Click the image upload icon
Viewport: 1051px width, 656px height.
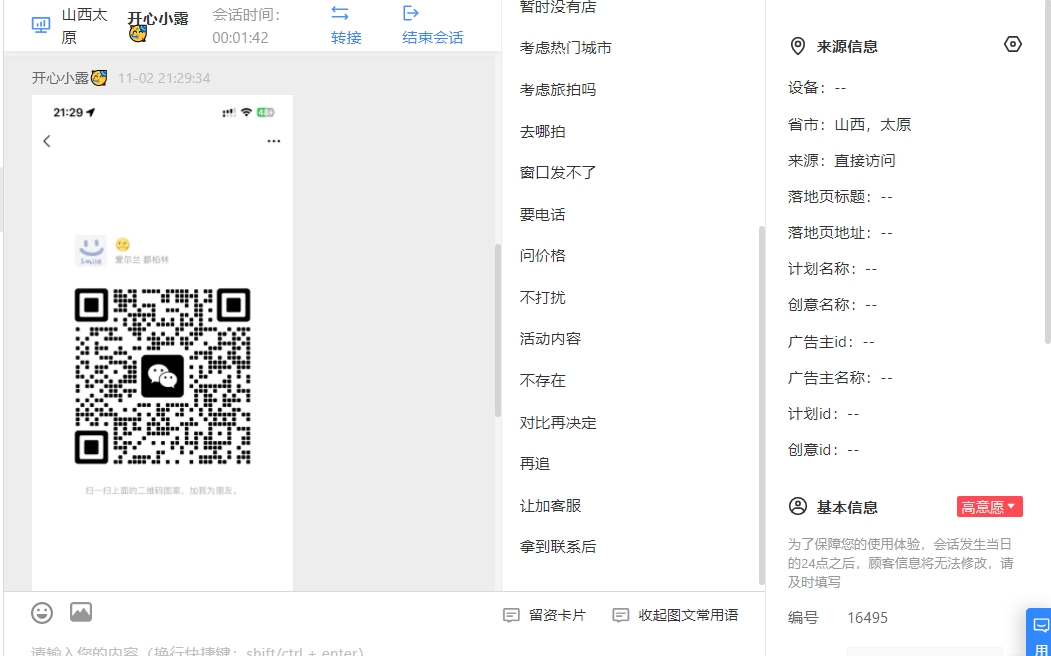[81, 612]
